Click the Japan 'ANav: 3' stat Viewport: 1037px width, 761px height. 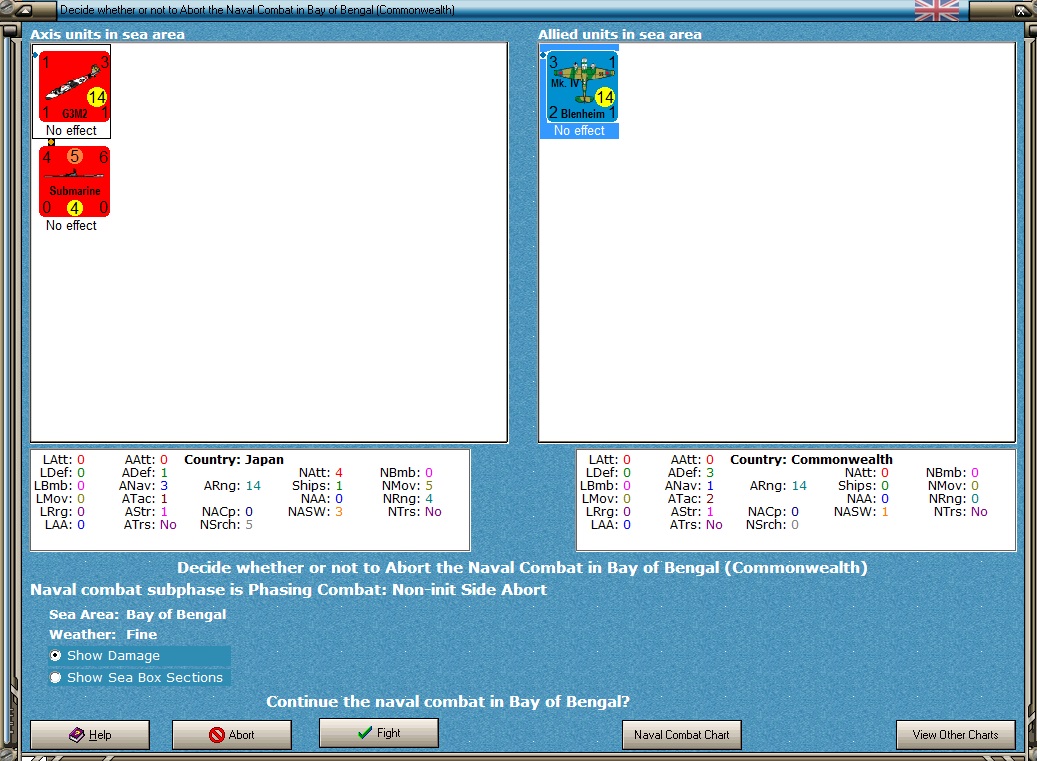click(x=144, y=486)
